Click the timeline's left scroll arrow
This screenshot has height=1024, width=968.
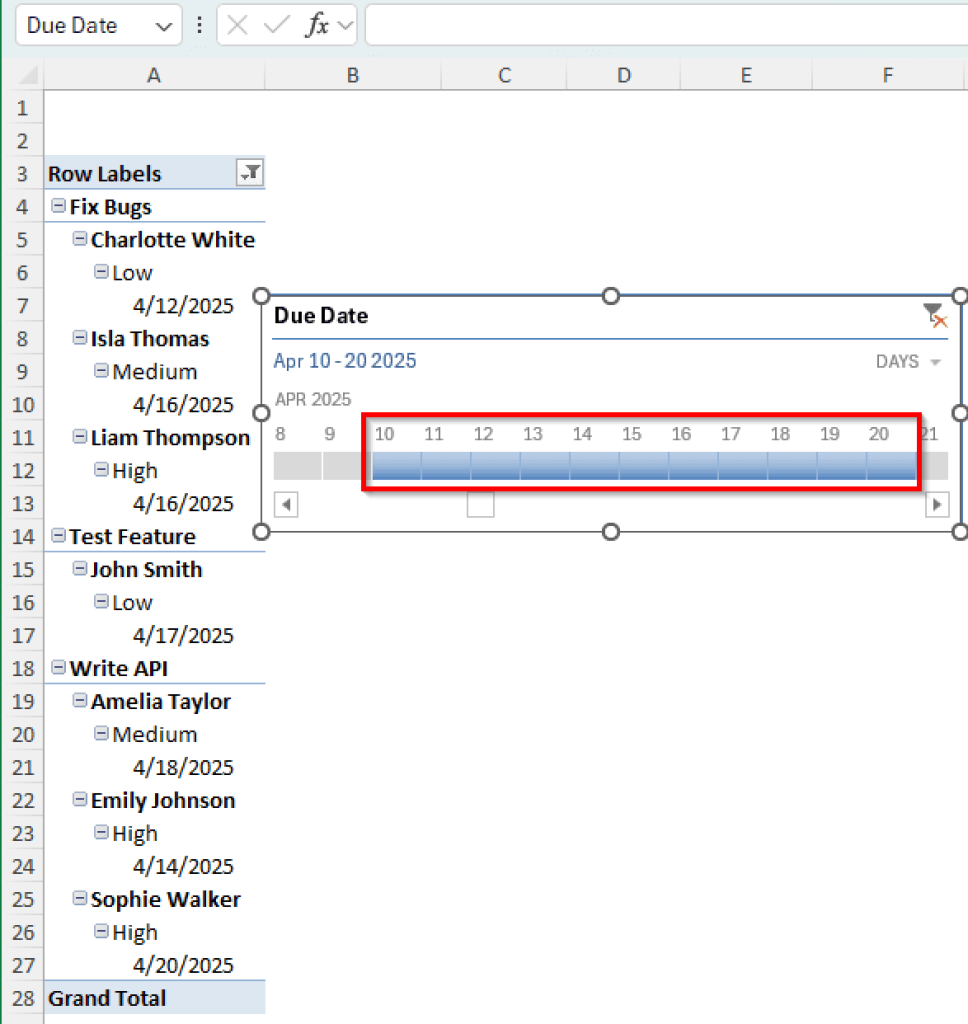(285, 505)
